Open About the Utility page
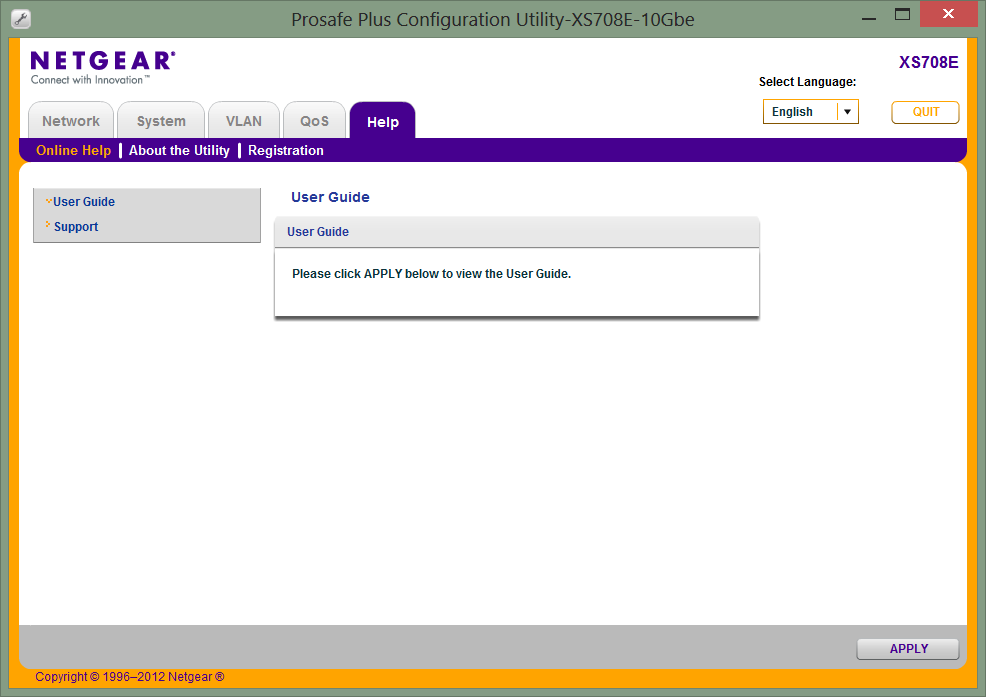 pos(179,150)
